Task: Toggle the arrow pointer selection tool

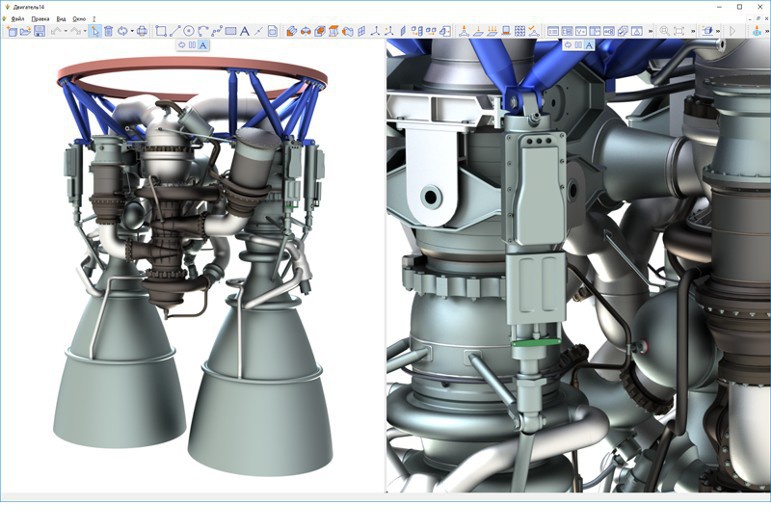Action: pyautogui.click(x=94, y=32)
